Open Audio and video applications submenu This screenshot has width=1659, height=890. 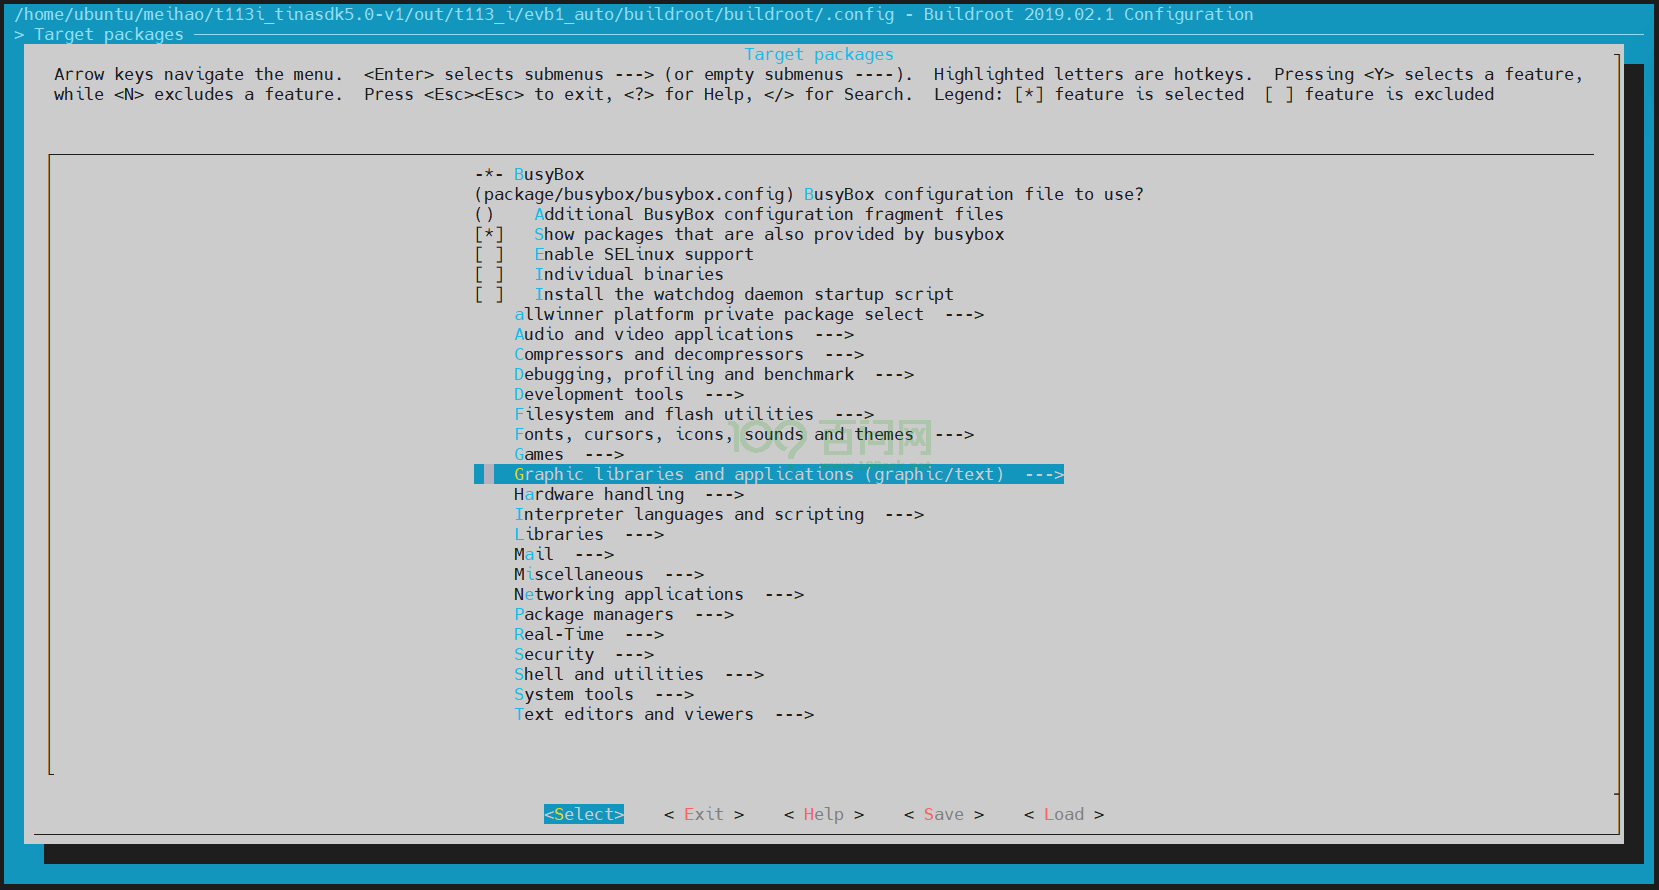click(653, 335)
